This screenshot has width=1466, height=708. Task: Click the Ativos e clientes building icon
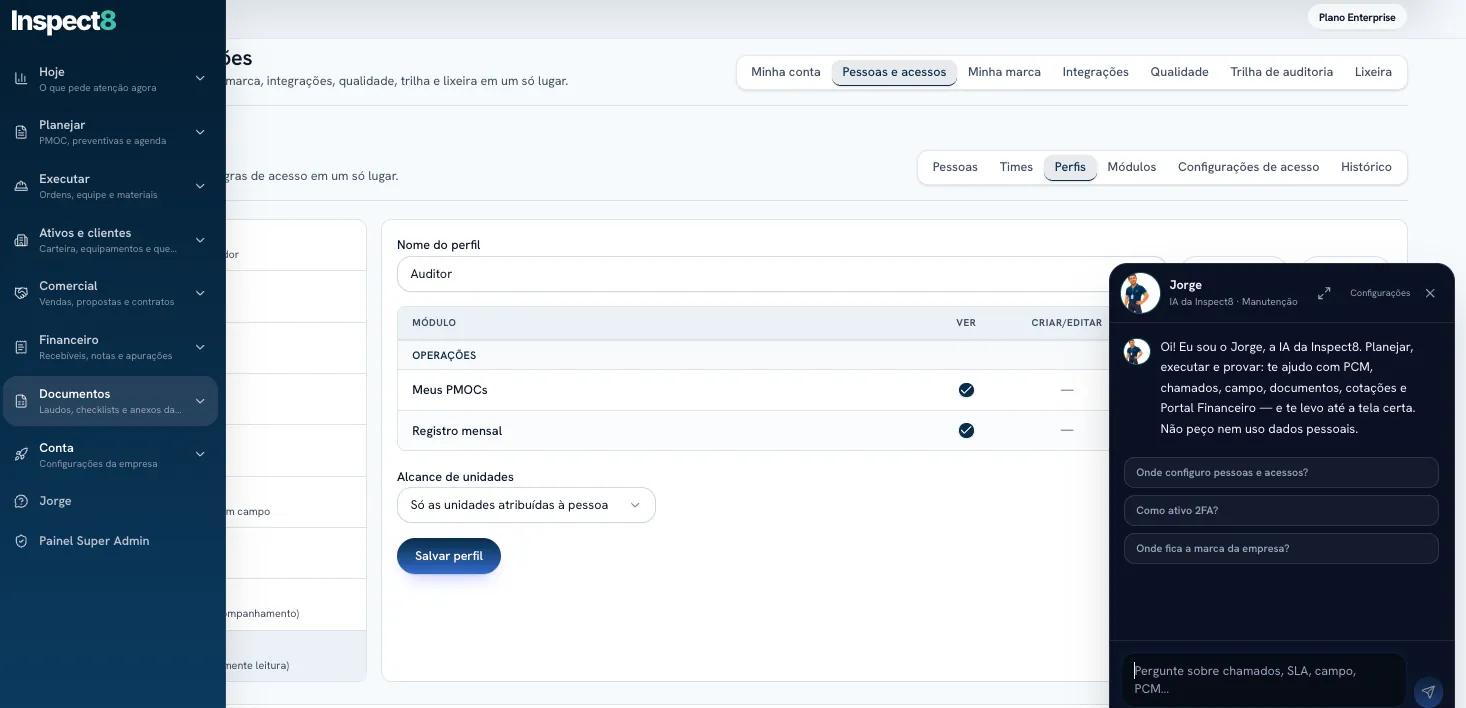pos(21,240)
